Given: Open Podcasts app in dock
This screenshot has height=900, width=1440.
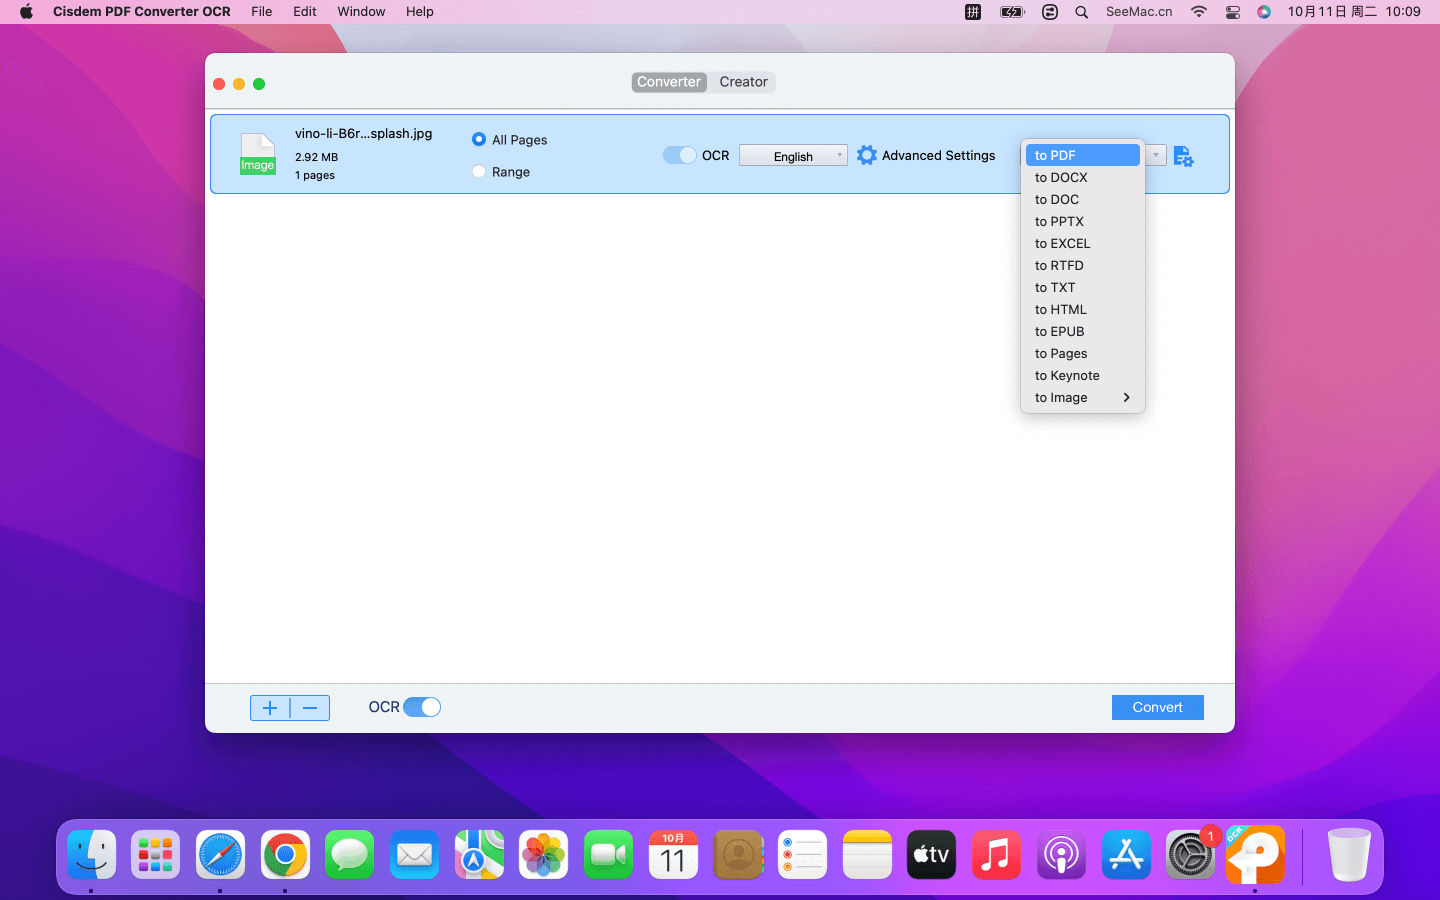Looking at the screenshot, I should [x=1061, y=855].
